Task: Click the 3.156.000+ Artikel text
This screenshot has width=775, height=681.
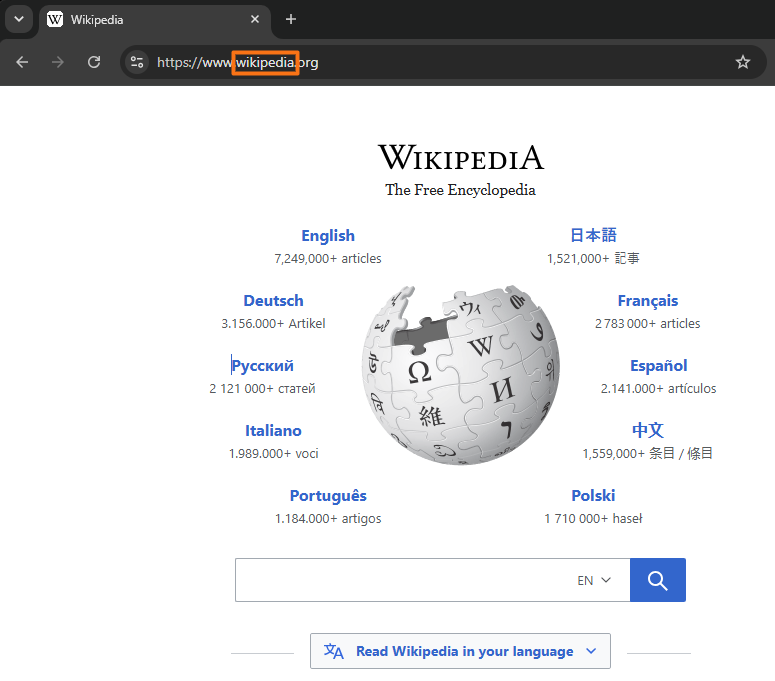Action: click(273, 324)
